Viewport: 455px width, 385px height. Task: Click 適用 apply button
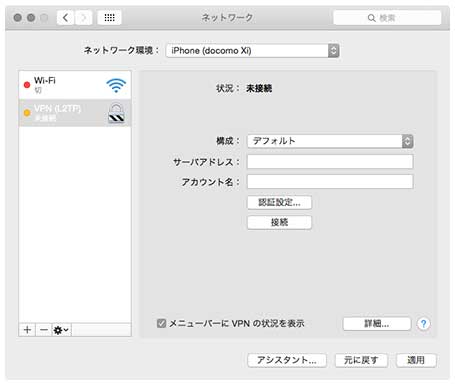pos(416,360)
